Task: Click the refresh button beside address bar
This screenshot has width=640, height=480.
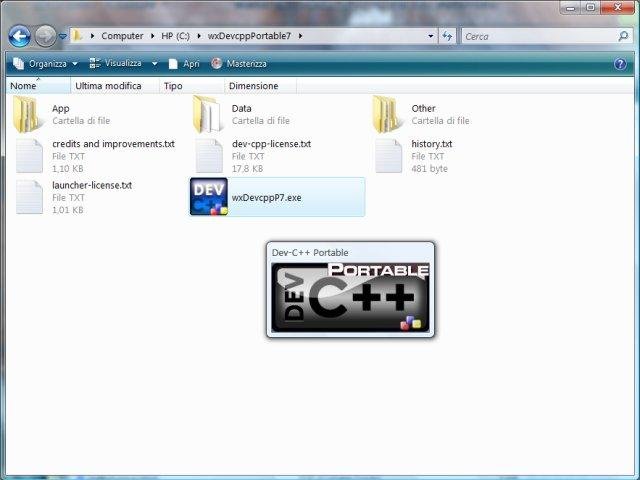Action: click(x=447, y=36)
